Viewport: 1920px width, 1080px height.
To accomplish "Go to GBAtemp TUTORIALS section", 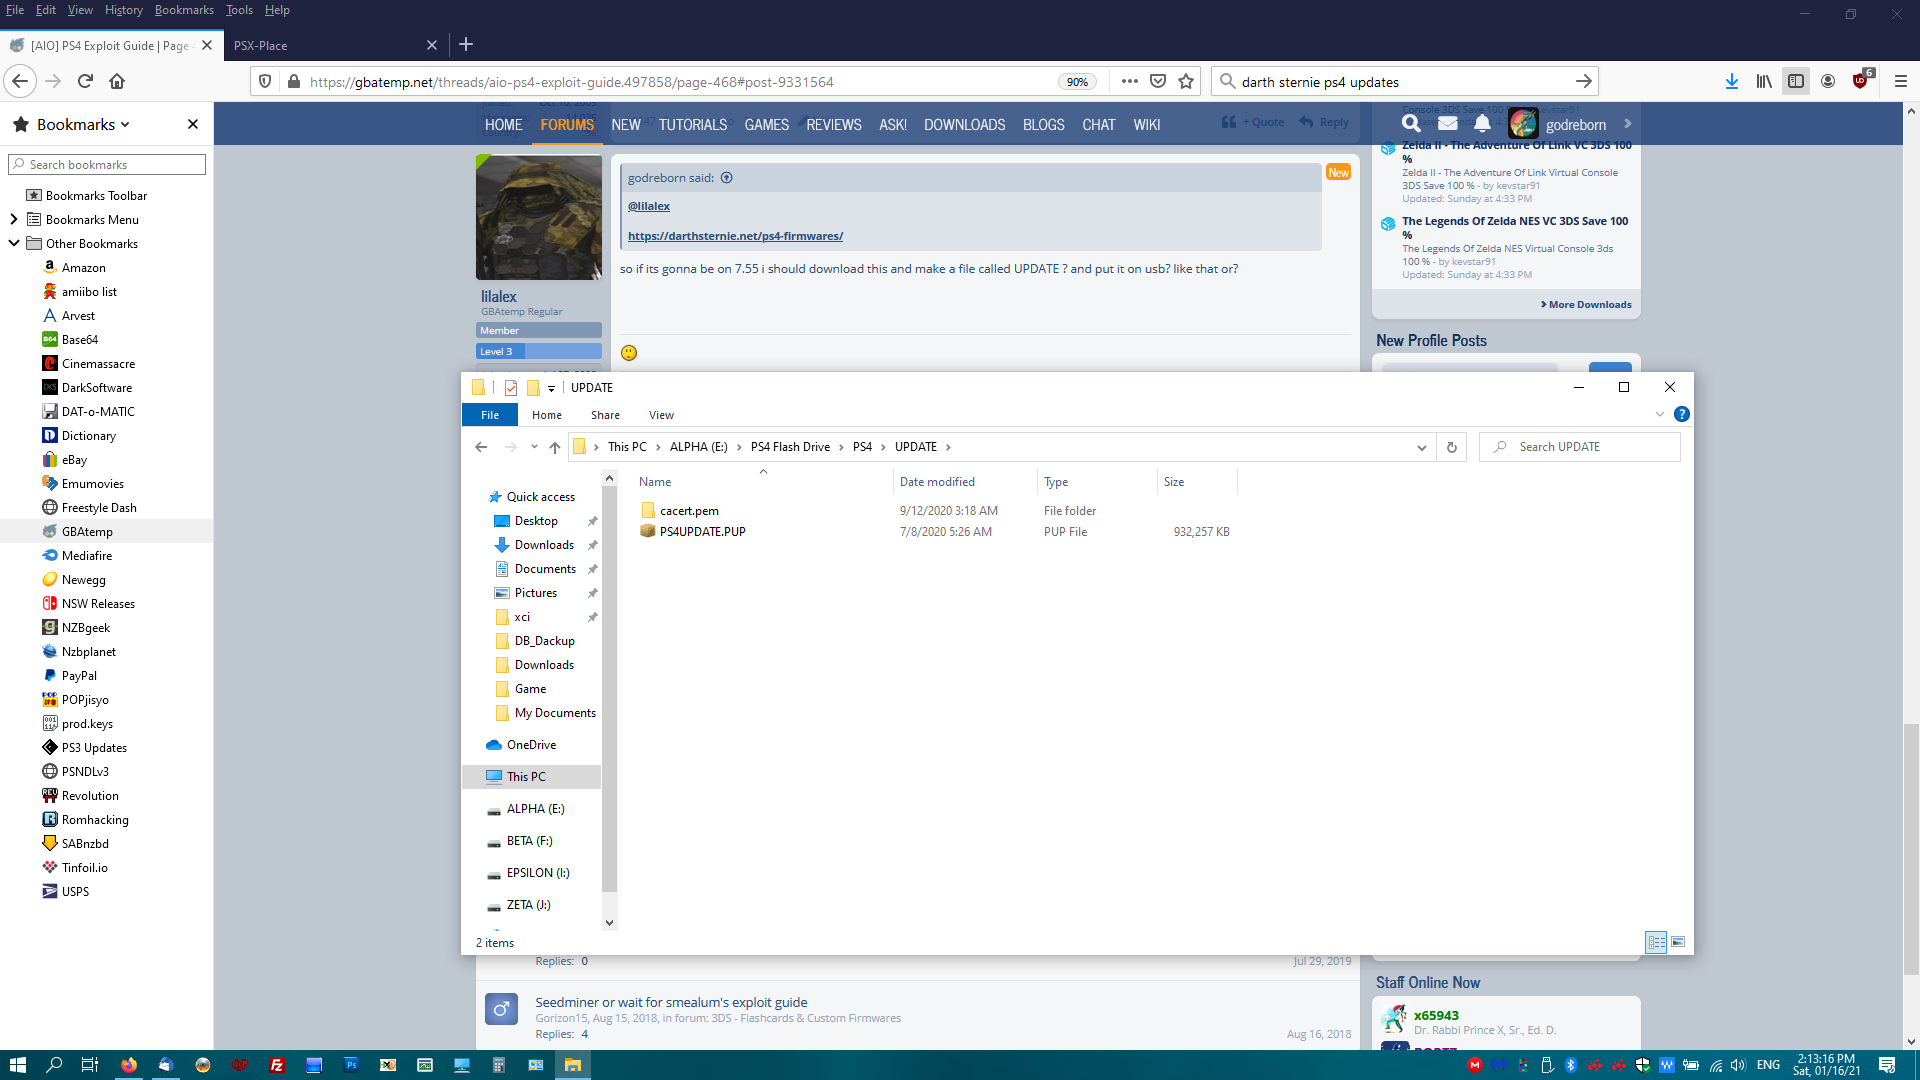I will [693, 125].
